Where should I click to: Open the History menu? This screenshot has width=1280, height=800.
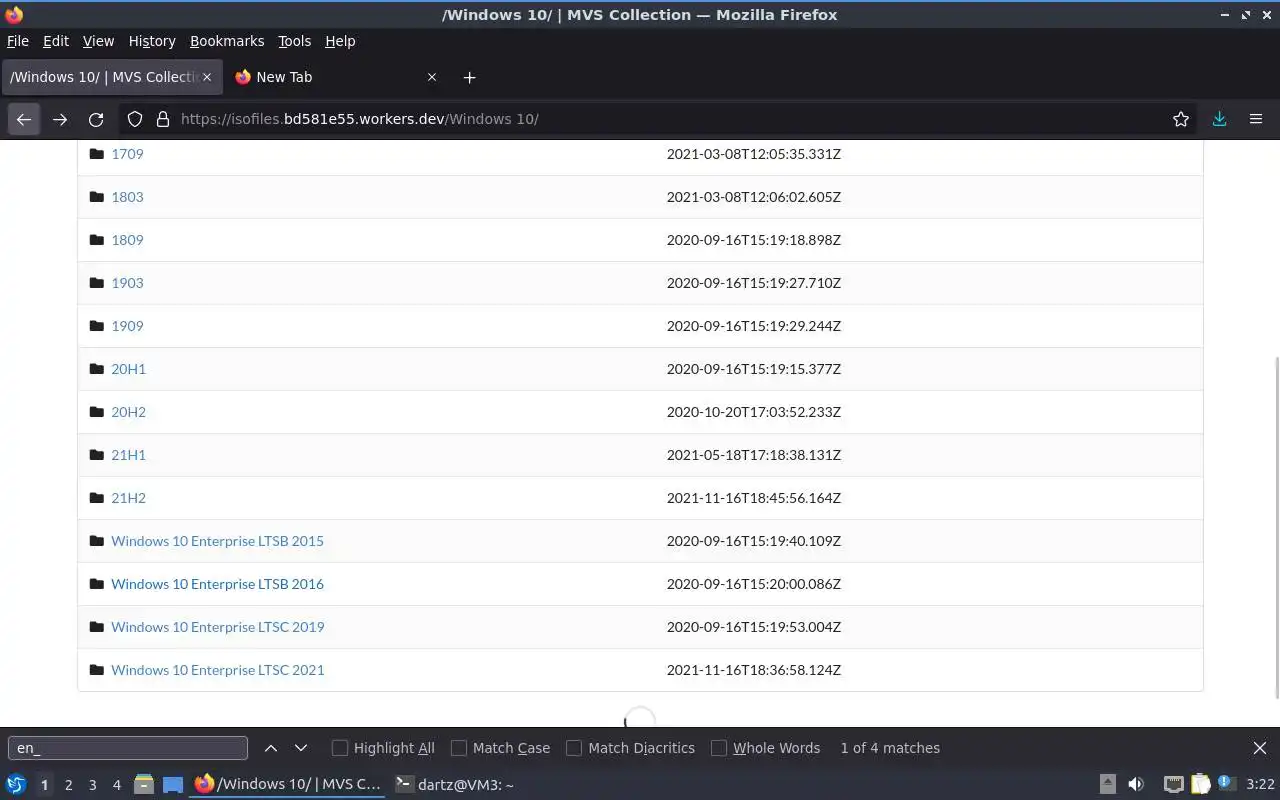click(x=152, y=41)
